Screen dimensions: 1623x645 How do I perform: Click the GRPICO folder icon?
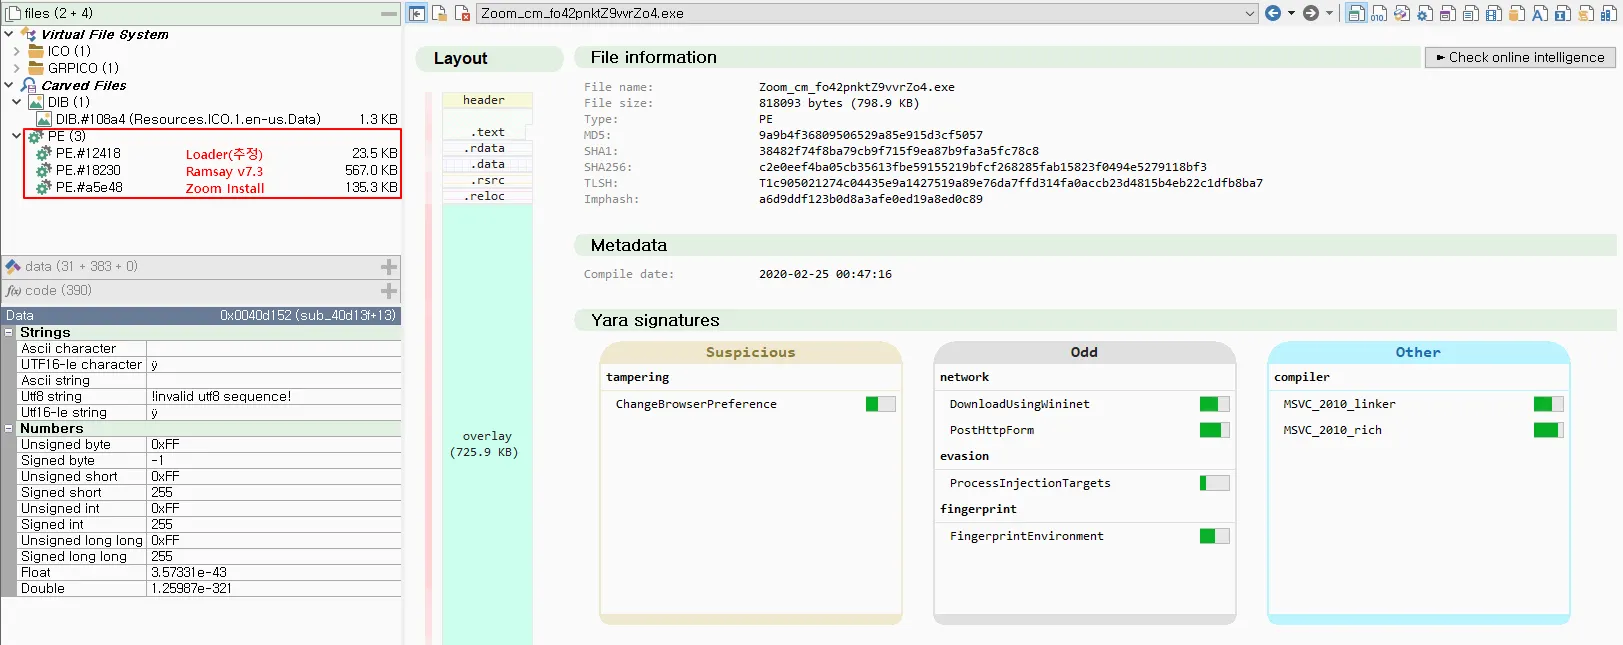[36, 68]
